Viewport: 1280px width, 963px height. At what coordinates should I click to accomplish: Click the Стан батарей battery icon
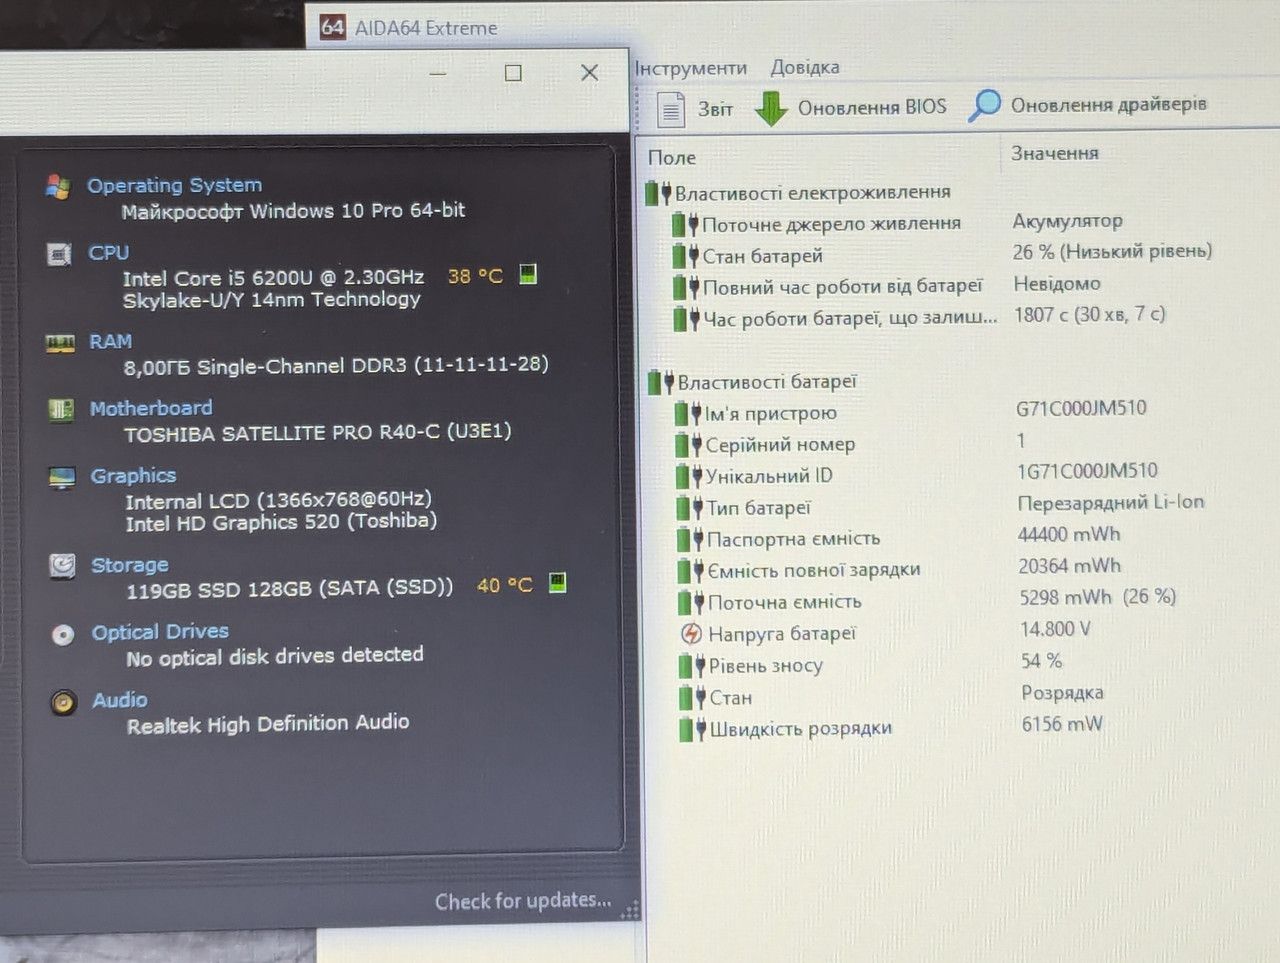[x=686, y=256]
